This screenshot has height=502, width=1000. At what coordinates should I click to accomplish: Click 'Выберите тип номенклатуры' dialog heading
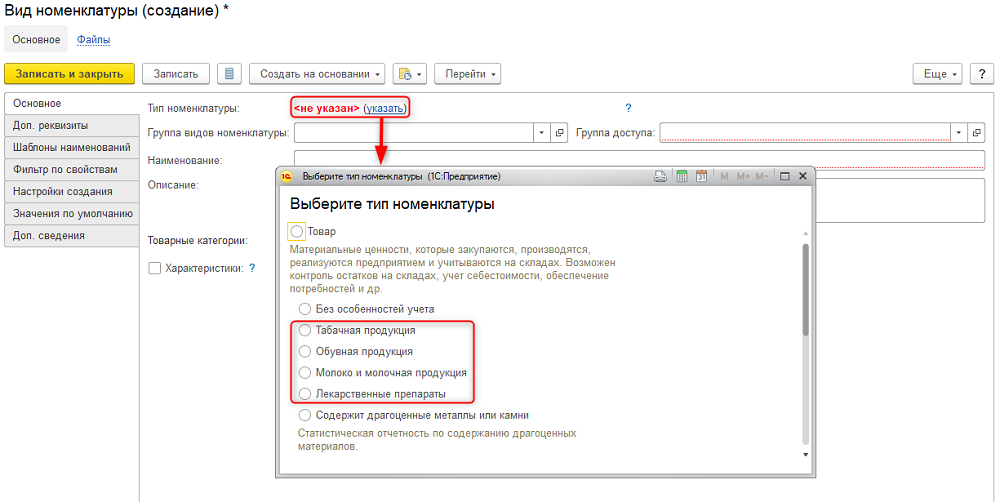pyautogui.click(x=392, y=205)
